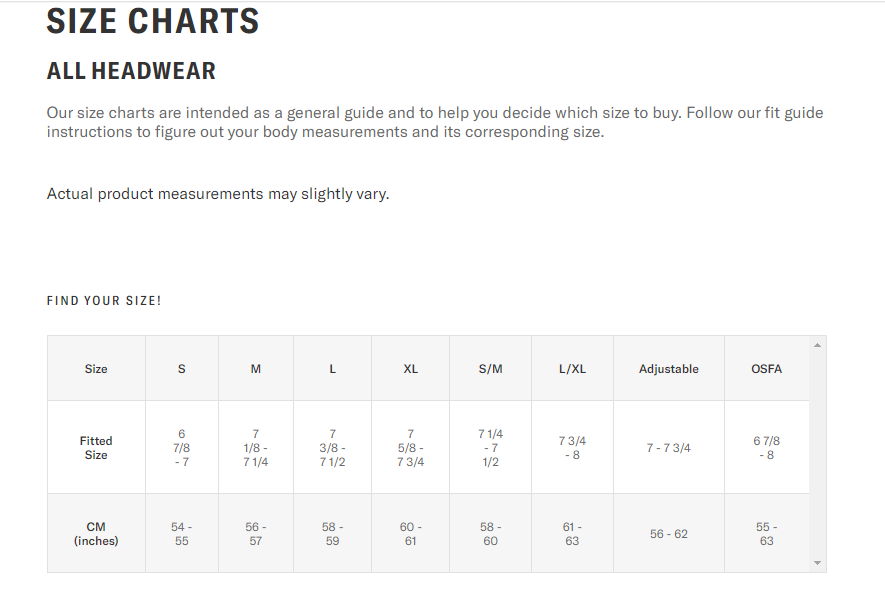Click the Size header cell
Image resolution: width=885 pixels, height=599 pixels.
pyautogui.click(x=96, y=369)
